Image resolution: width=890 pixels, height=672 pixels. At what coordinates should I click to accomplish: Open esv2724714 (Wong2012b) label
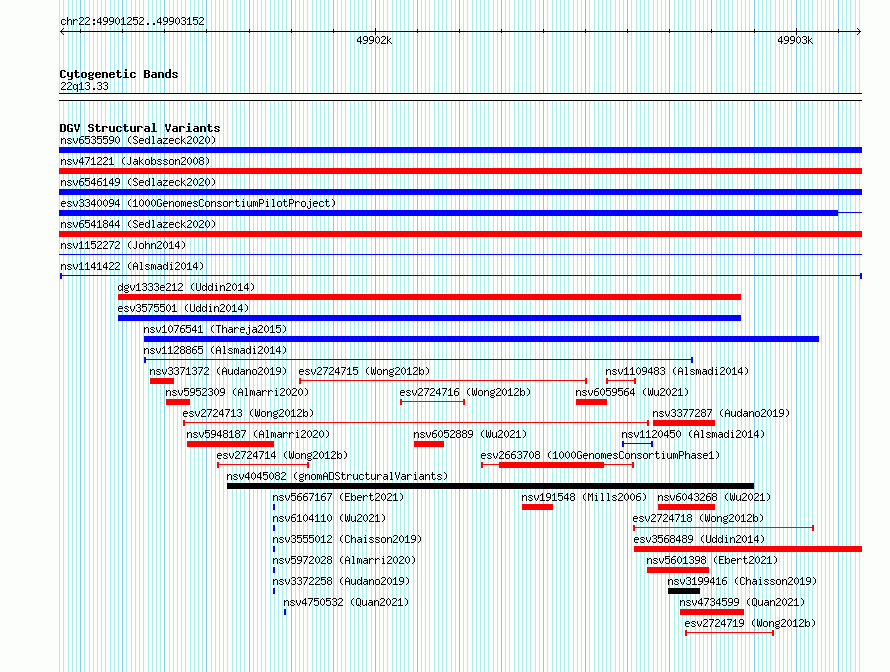[282, 455]
